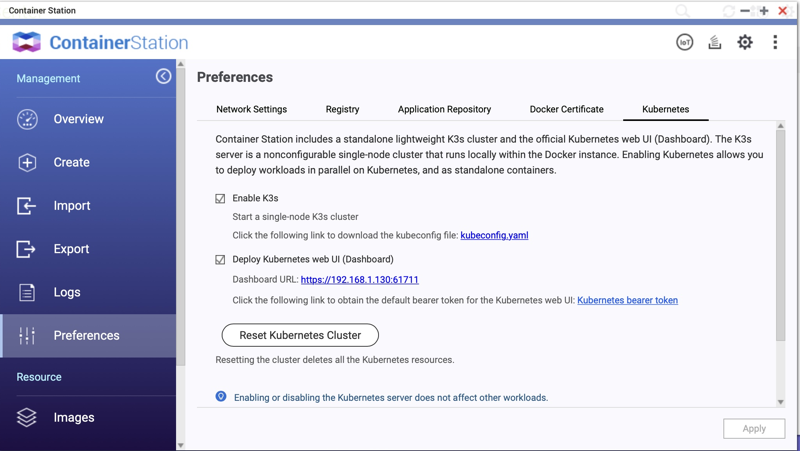800x451 pixels.
Task: Click the Preferences page heading
Action: 235,77
